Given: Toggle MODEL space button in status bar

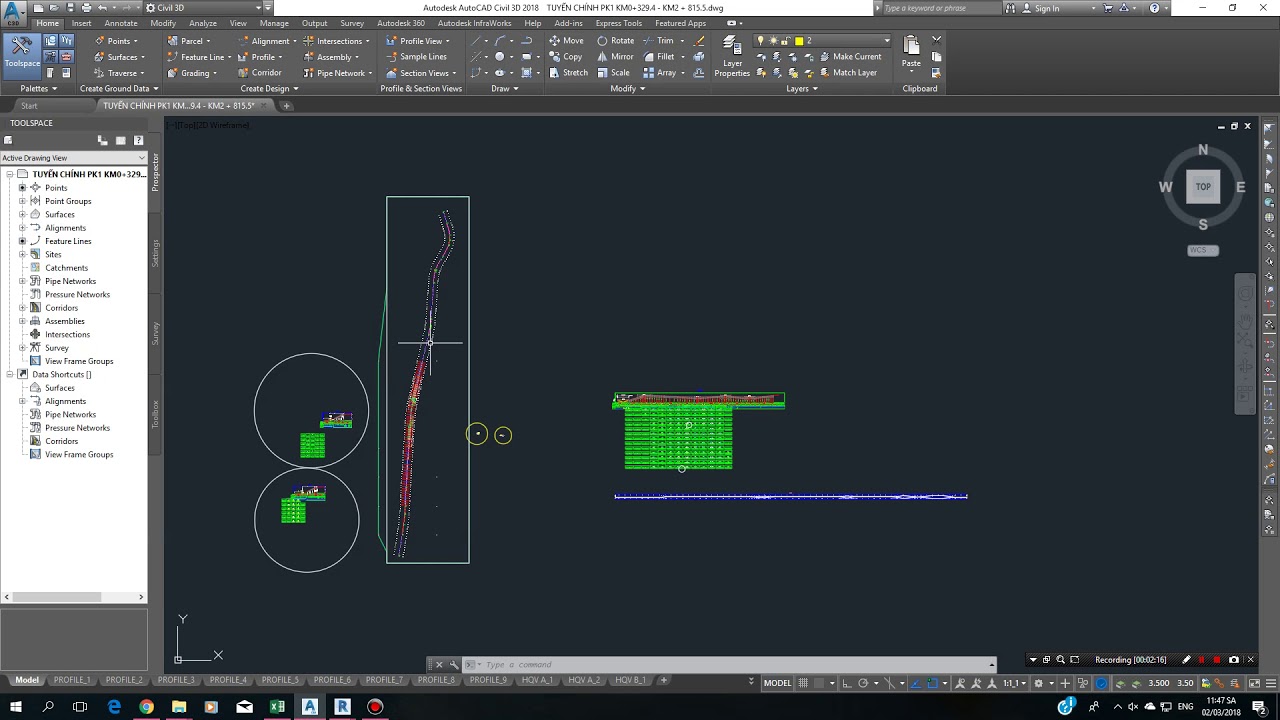Looking at the screenshot, I should 778,683.
